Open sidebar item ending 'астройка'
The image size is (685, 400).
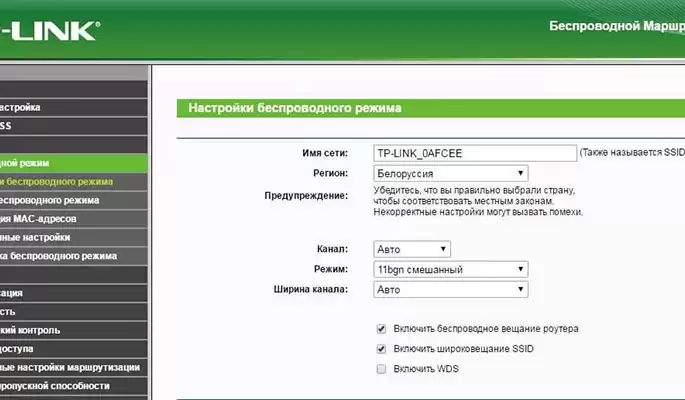point(74,107)
